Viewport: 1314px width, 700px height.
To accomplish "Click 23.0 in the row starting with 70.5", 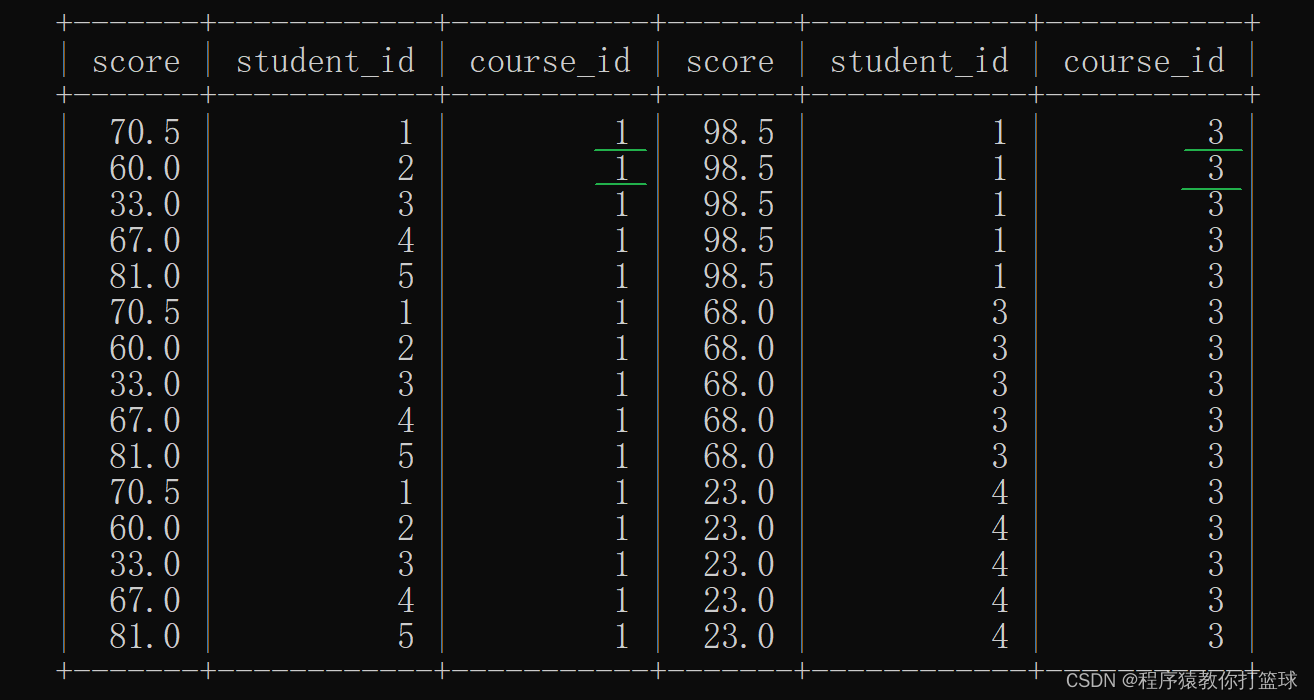I will (x=739, y=493).
